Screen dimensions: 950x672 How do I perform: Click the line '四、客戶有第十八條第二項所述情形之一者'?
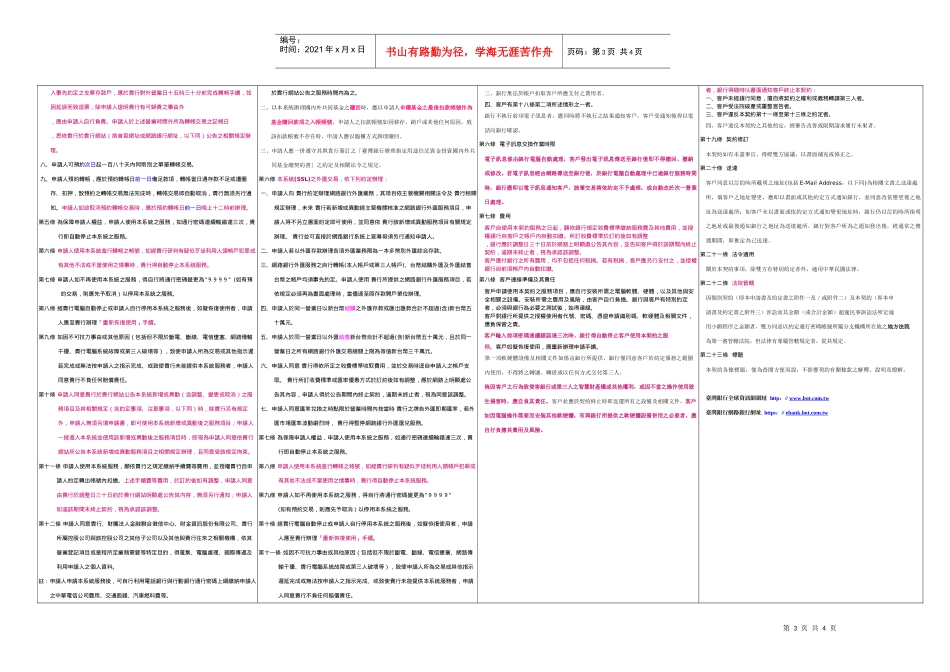pos(540,104)
